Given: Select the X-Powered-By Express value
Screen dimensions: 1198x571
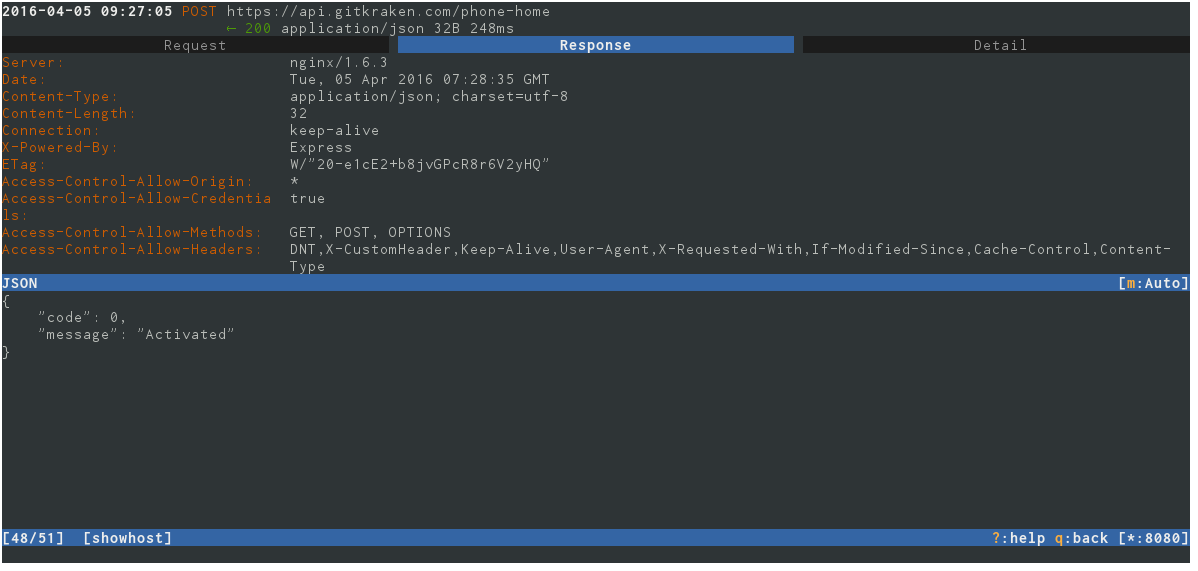Looking at the screenshot, I should coord(321,148).
